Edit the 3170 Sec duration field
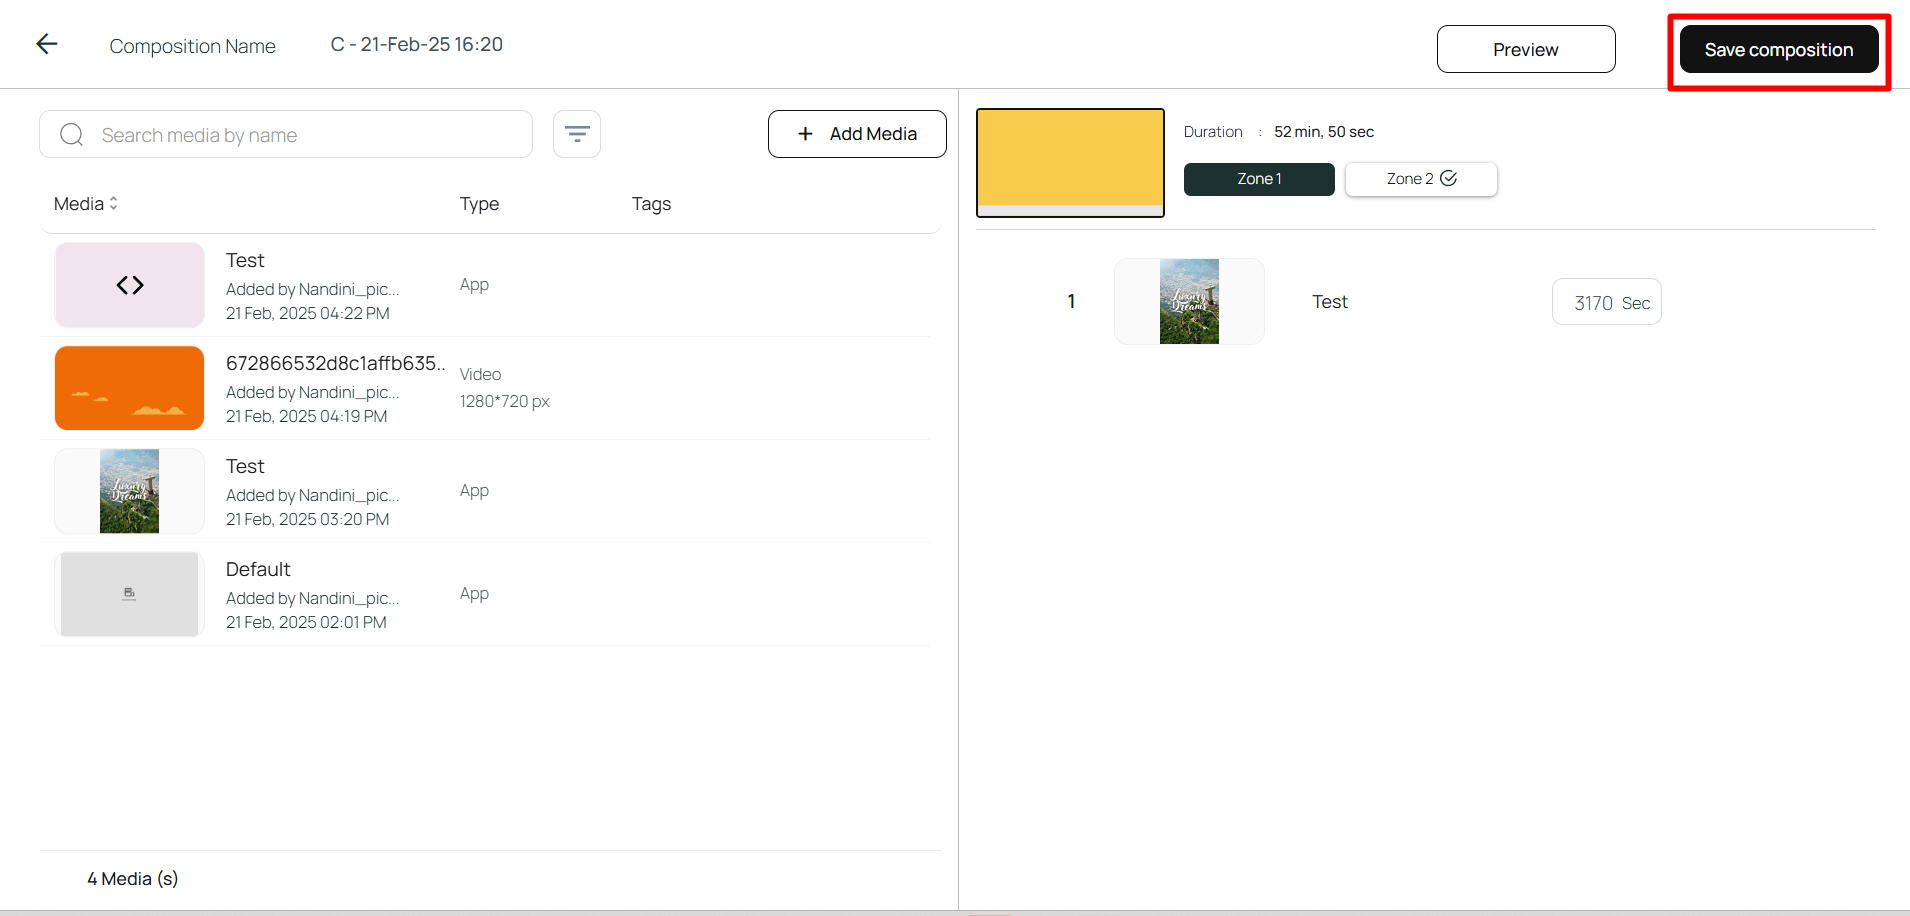 coord(1596,302)
